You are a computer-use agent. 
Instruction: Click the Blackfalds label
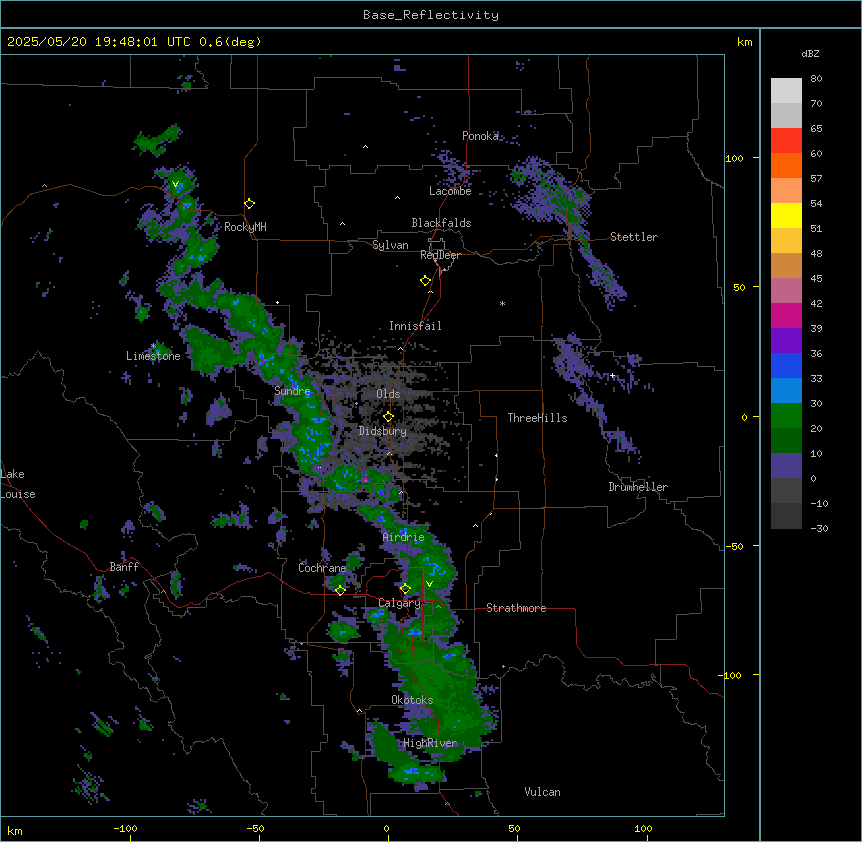441,223
